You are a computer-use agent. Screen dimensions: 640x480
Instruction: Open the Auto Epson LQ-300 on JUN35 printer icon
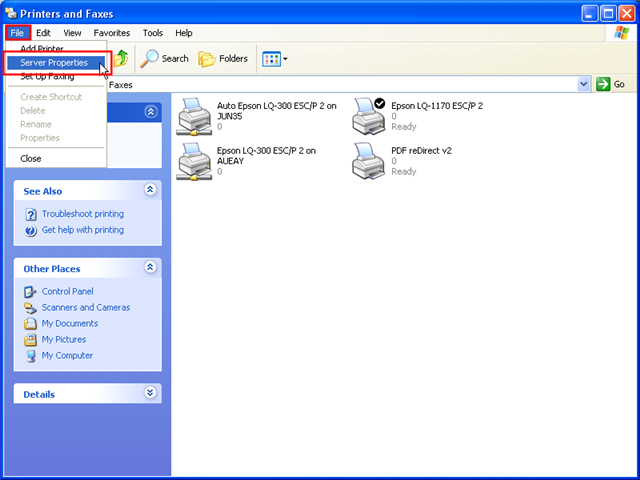[x=195, y=115]
